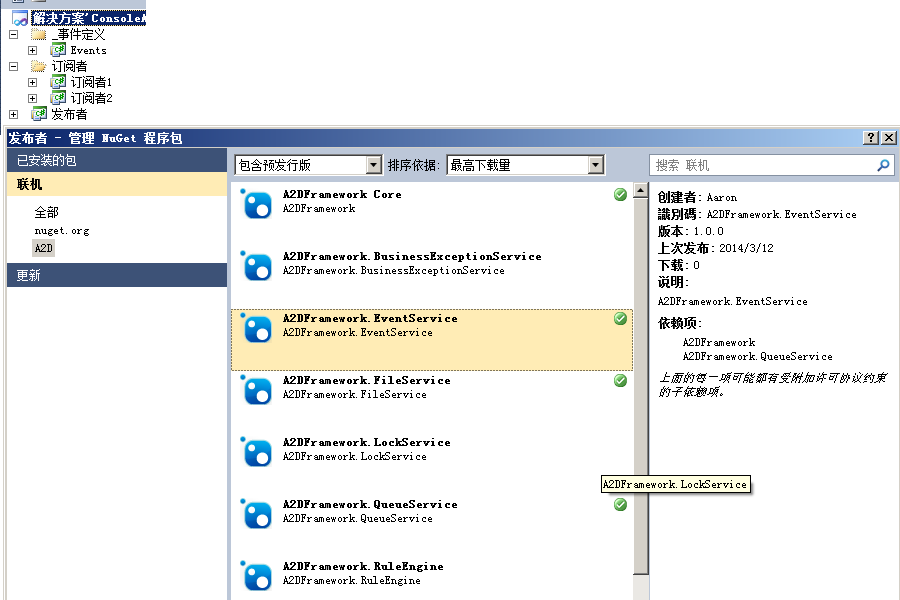Click the 订阅者1 C# project icon
The height and width of the screenshot is (600, 900).
point(58,82)
